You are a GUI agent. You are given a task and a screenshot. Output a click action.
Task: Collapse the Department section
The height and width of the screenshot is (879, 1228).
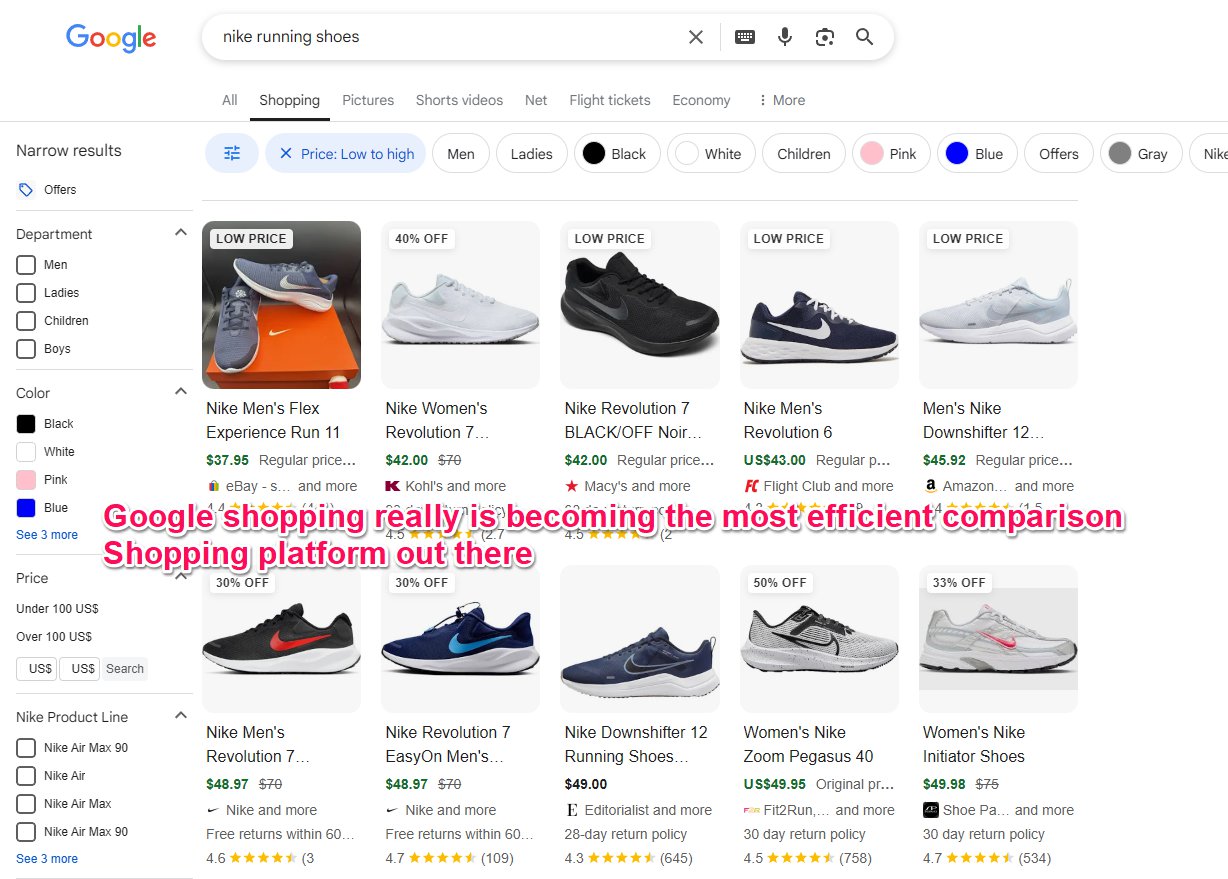181,233
